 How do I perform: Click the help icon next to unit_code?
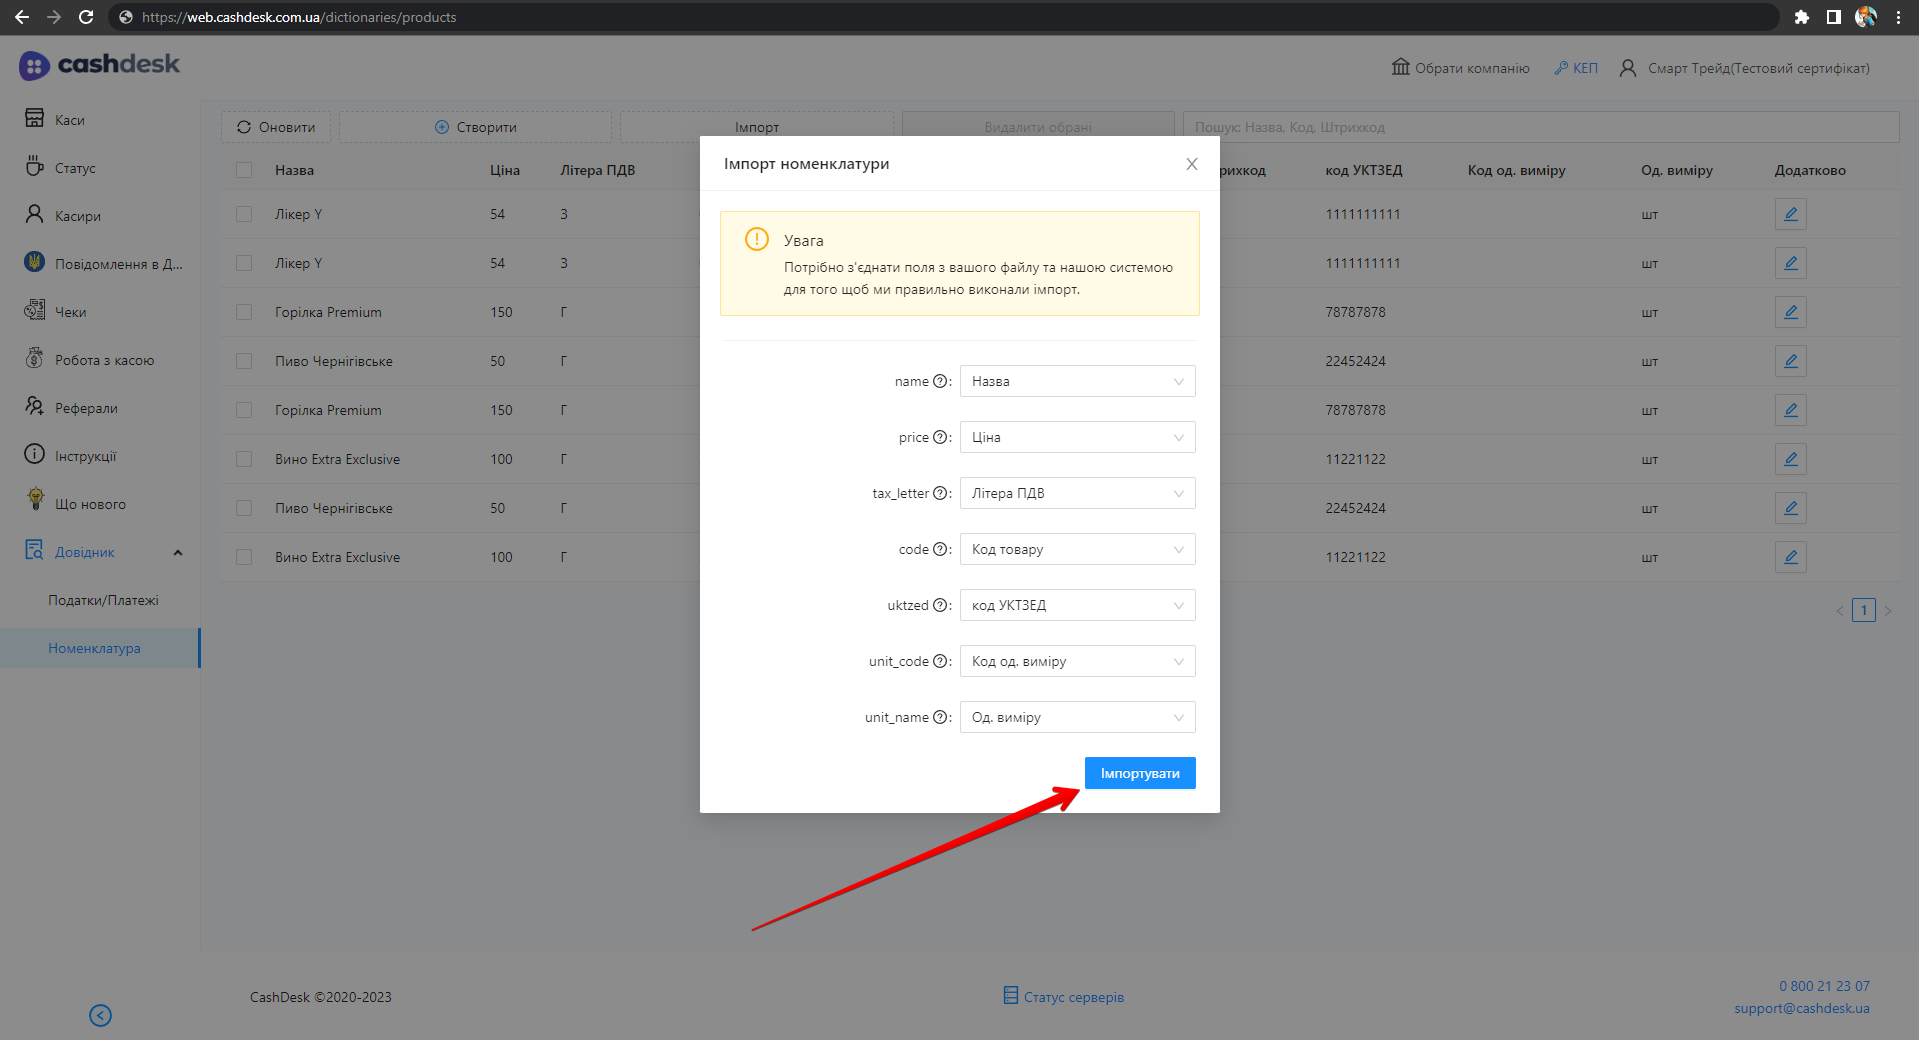coord(939,661)
